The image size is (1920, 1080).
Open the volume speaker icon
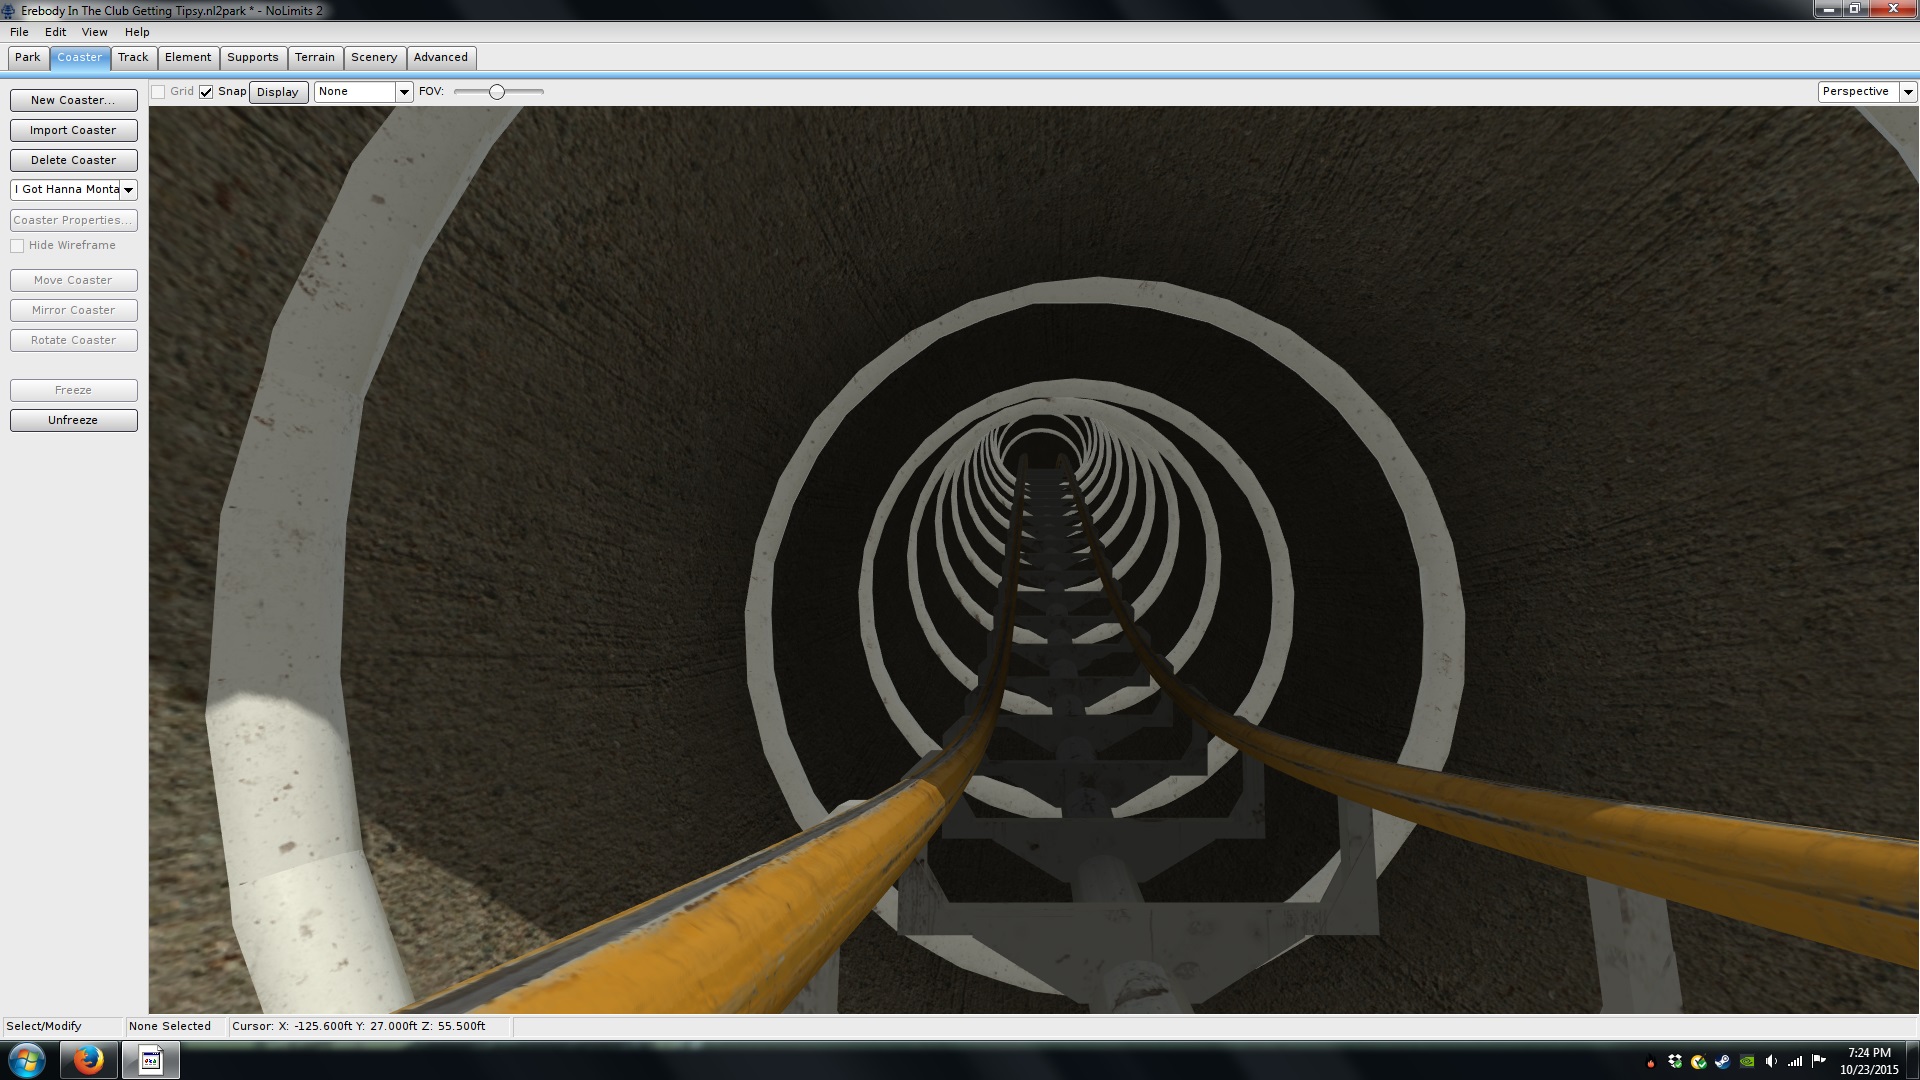1771,1061
